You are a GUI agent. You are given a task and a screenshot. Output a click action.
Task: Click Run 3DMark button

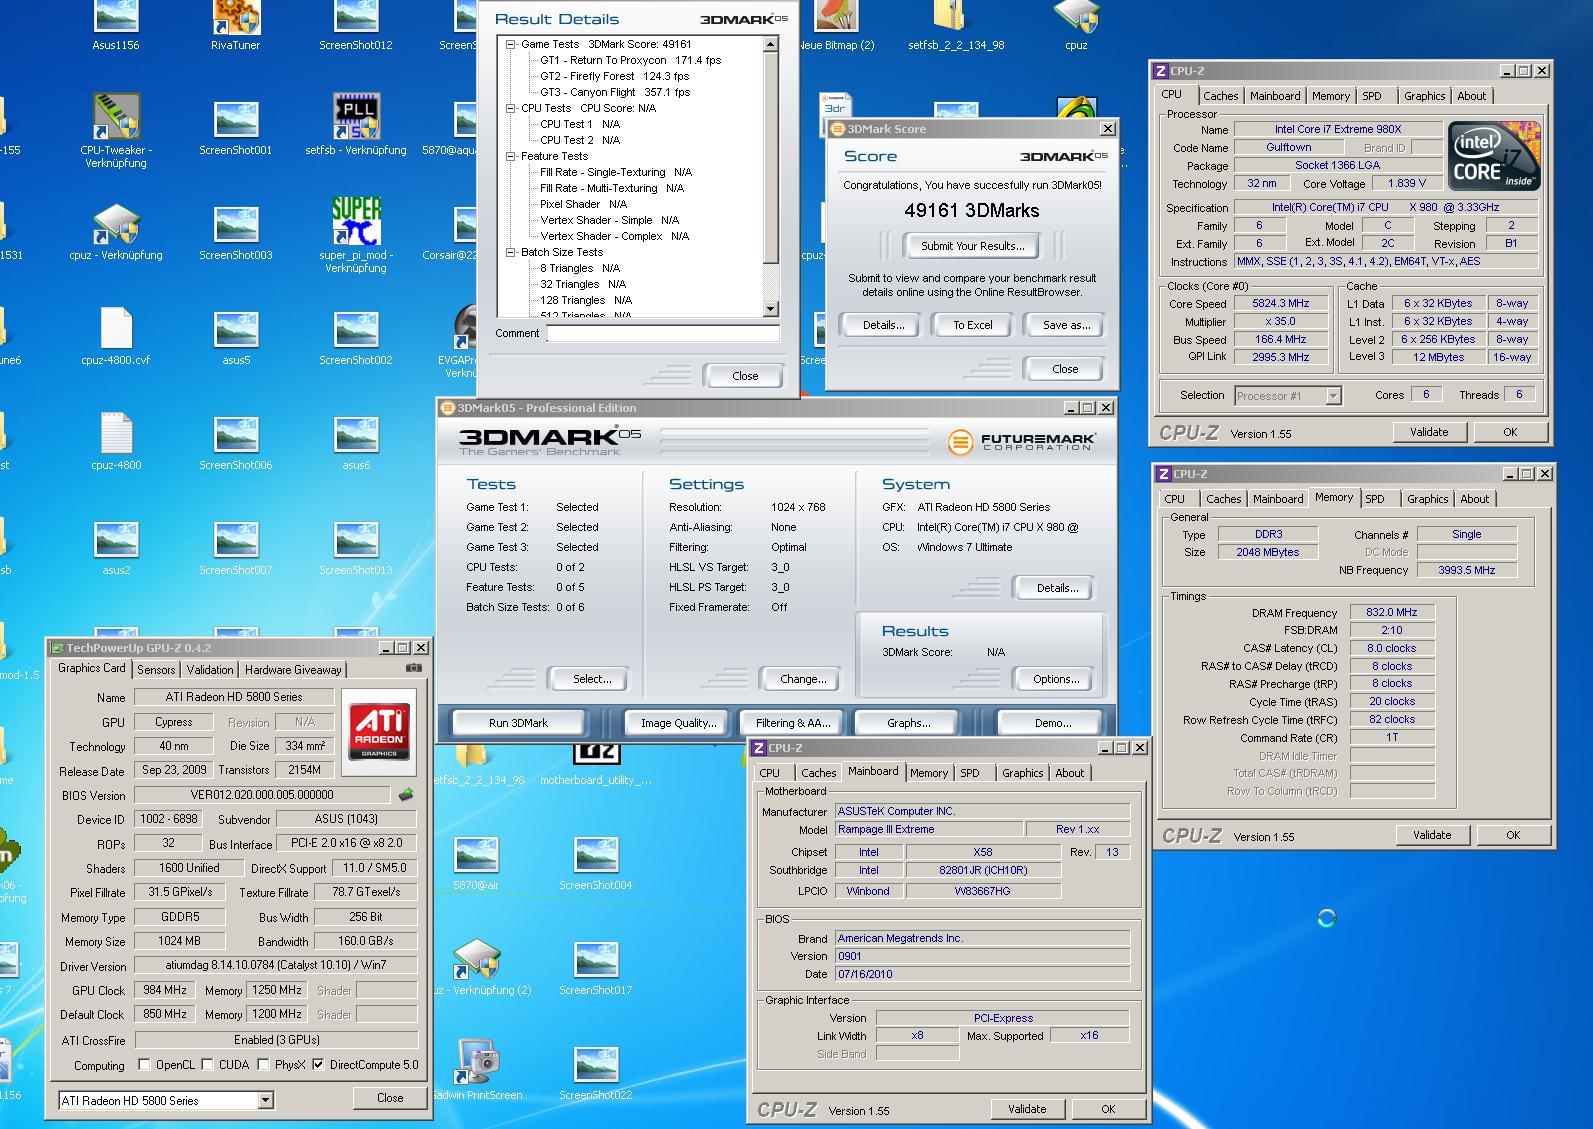coord(518,723)
